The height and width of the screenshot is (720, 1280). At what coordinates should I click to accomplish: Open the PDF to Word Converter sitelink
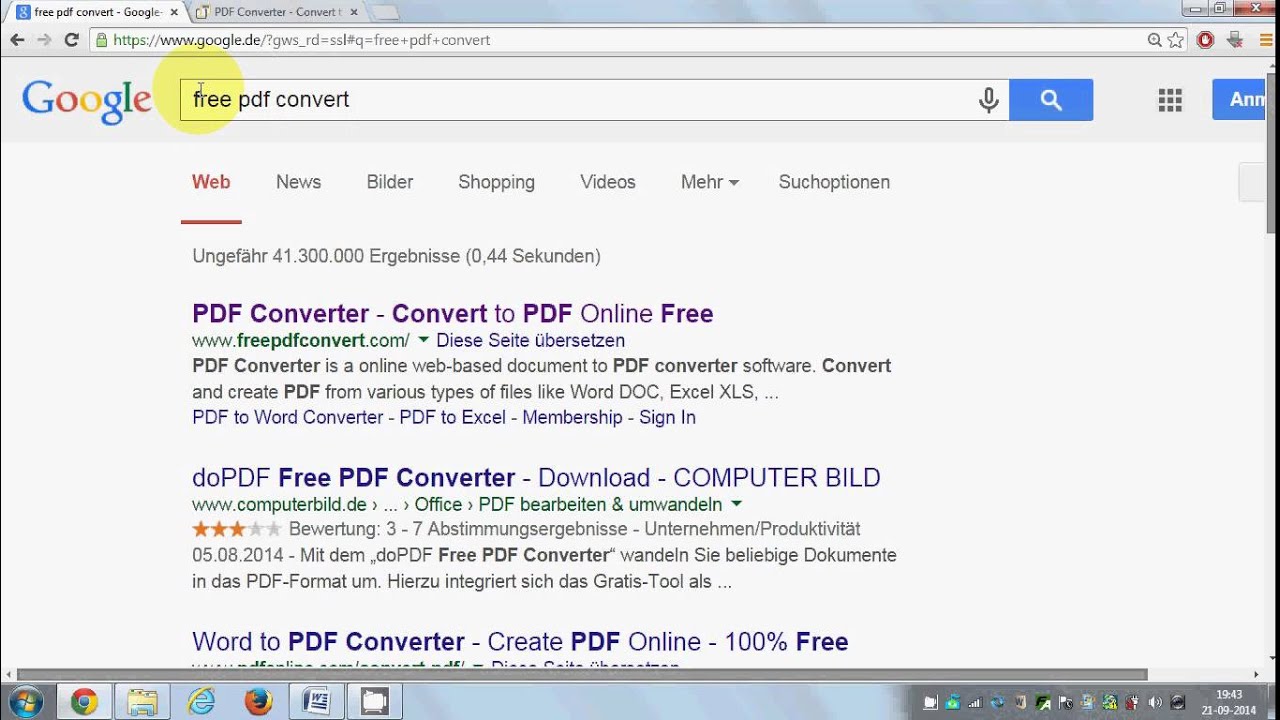point(288,417)
